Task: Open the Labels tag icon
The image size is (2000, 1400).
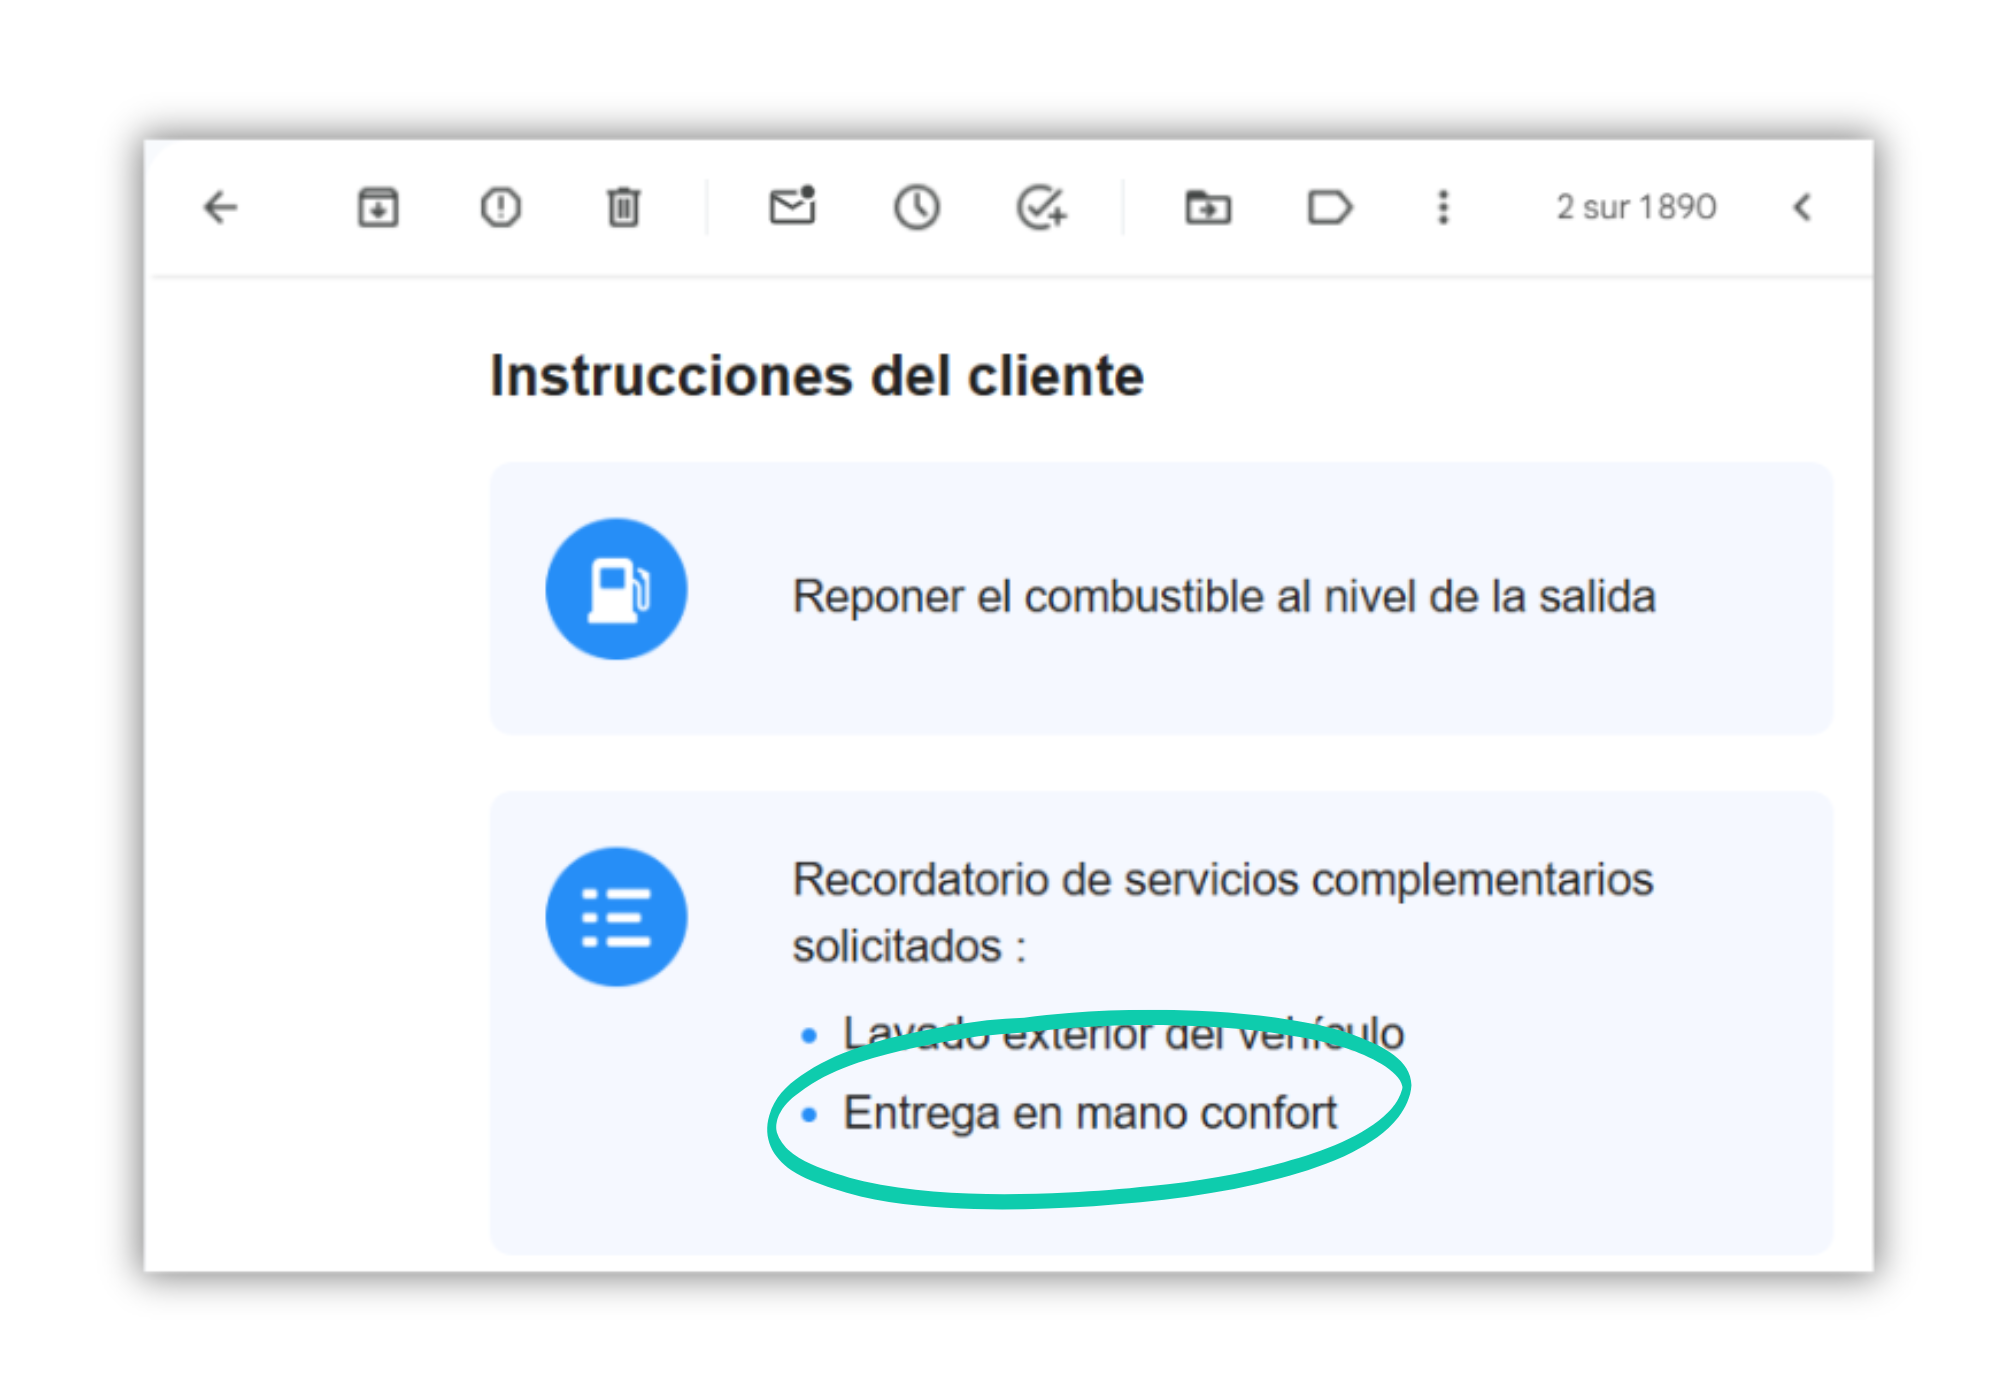Action: (x=1330, y=208)
